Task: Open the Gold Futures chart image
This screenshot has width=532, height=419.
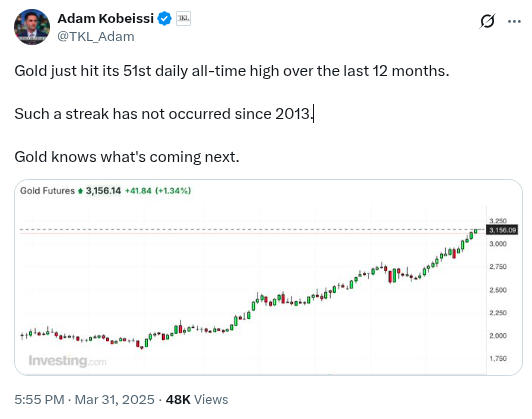Action: click(268, 277)
